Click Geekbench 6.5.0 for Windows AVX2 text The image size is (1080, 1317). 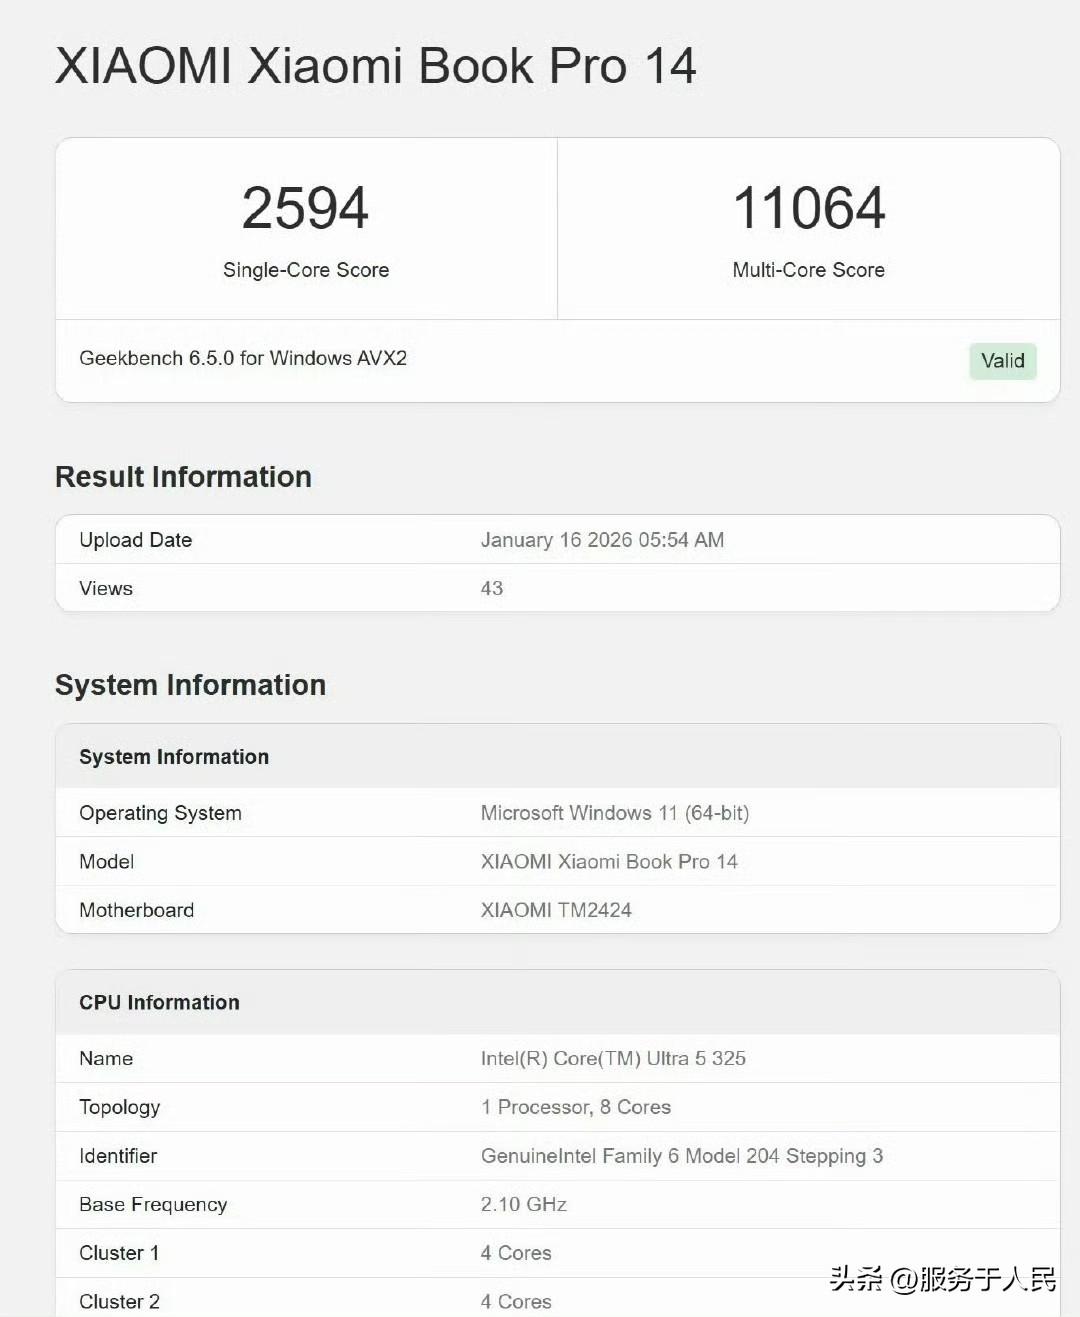click(x=243, y=358)
